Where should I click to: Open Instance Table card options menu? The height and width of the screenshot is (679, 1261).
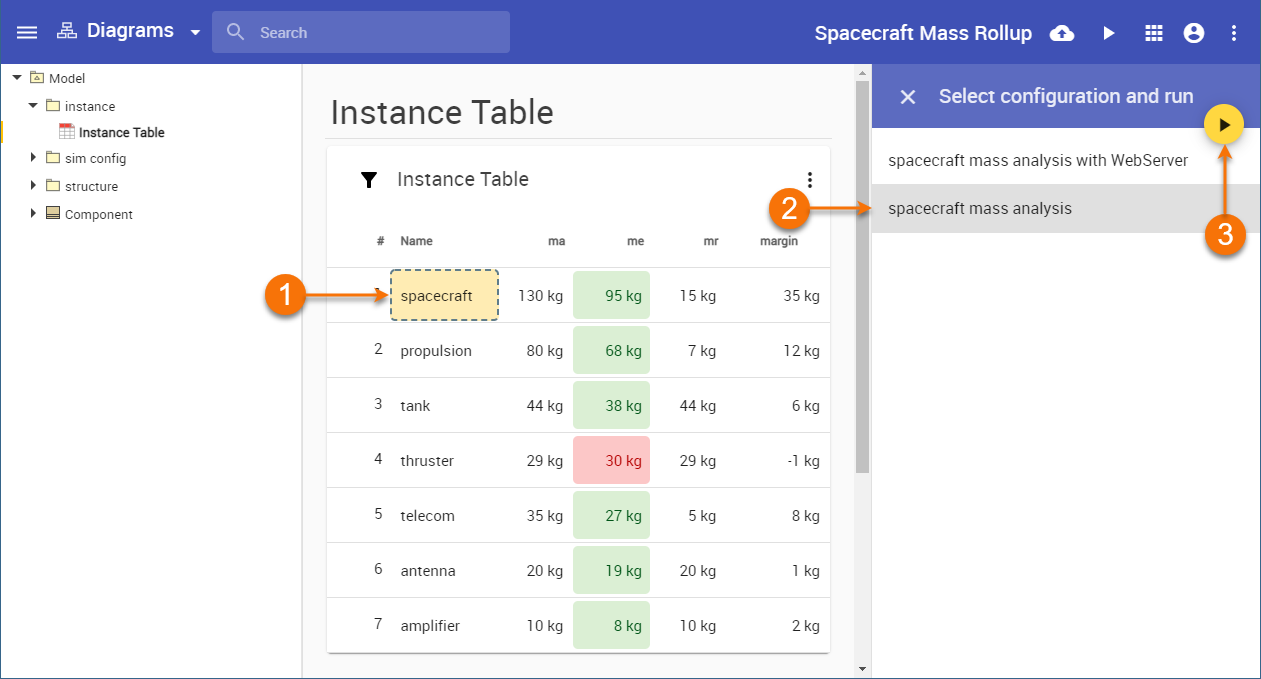pos(810,180)
